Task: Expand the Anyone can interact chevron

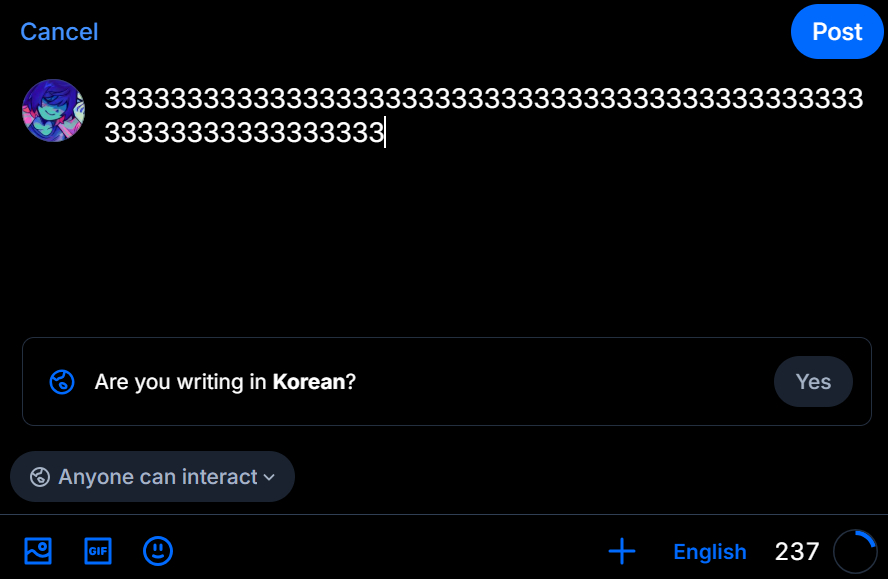Action: point(269,477)
